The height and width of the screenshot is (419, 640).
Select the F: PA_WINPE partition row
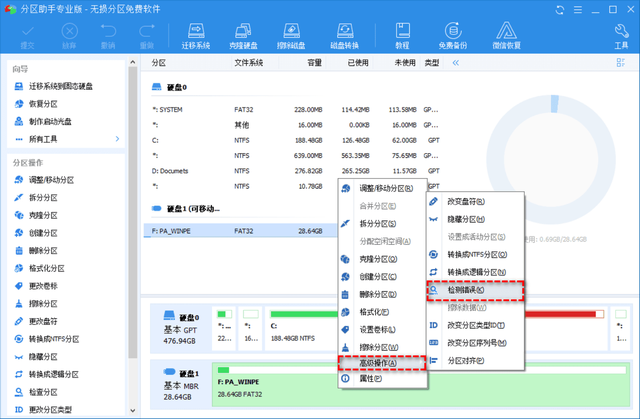[x=241, y=231]
